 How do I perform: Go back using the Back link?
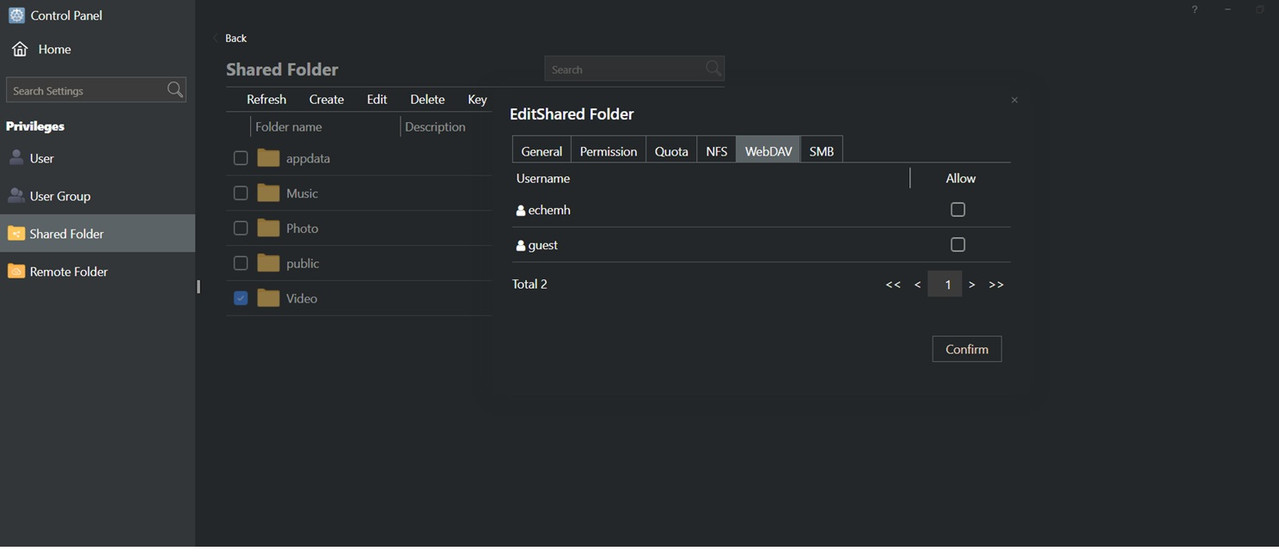pyautogui.click(x=236, y=38)
